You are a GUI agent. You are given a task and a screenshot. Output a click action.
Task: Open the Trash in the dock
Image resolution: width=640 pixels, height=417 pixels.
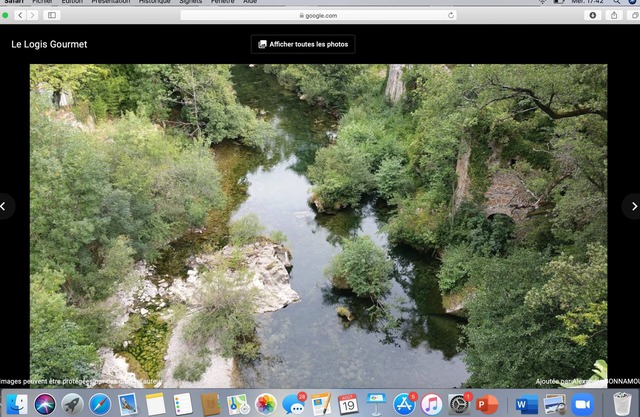[622, 404]
